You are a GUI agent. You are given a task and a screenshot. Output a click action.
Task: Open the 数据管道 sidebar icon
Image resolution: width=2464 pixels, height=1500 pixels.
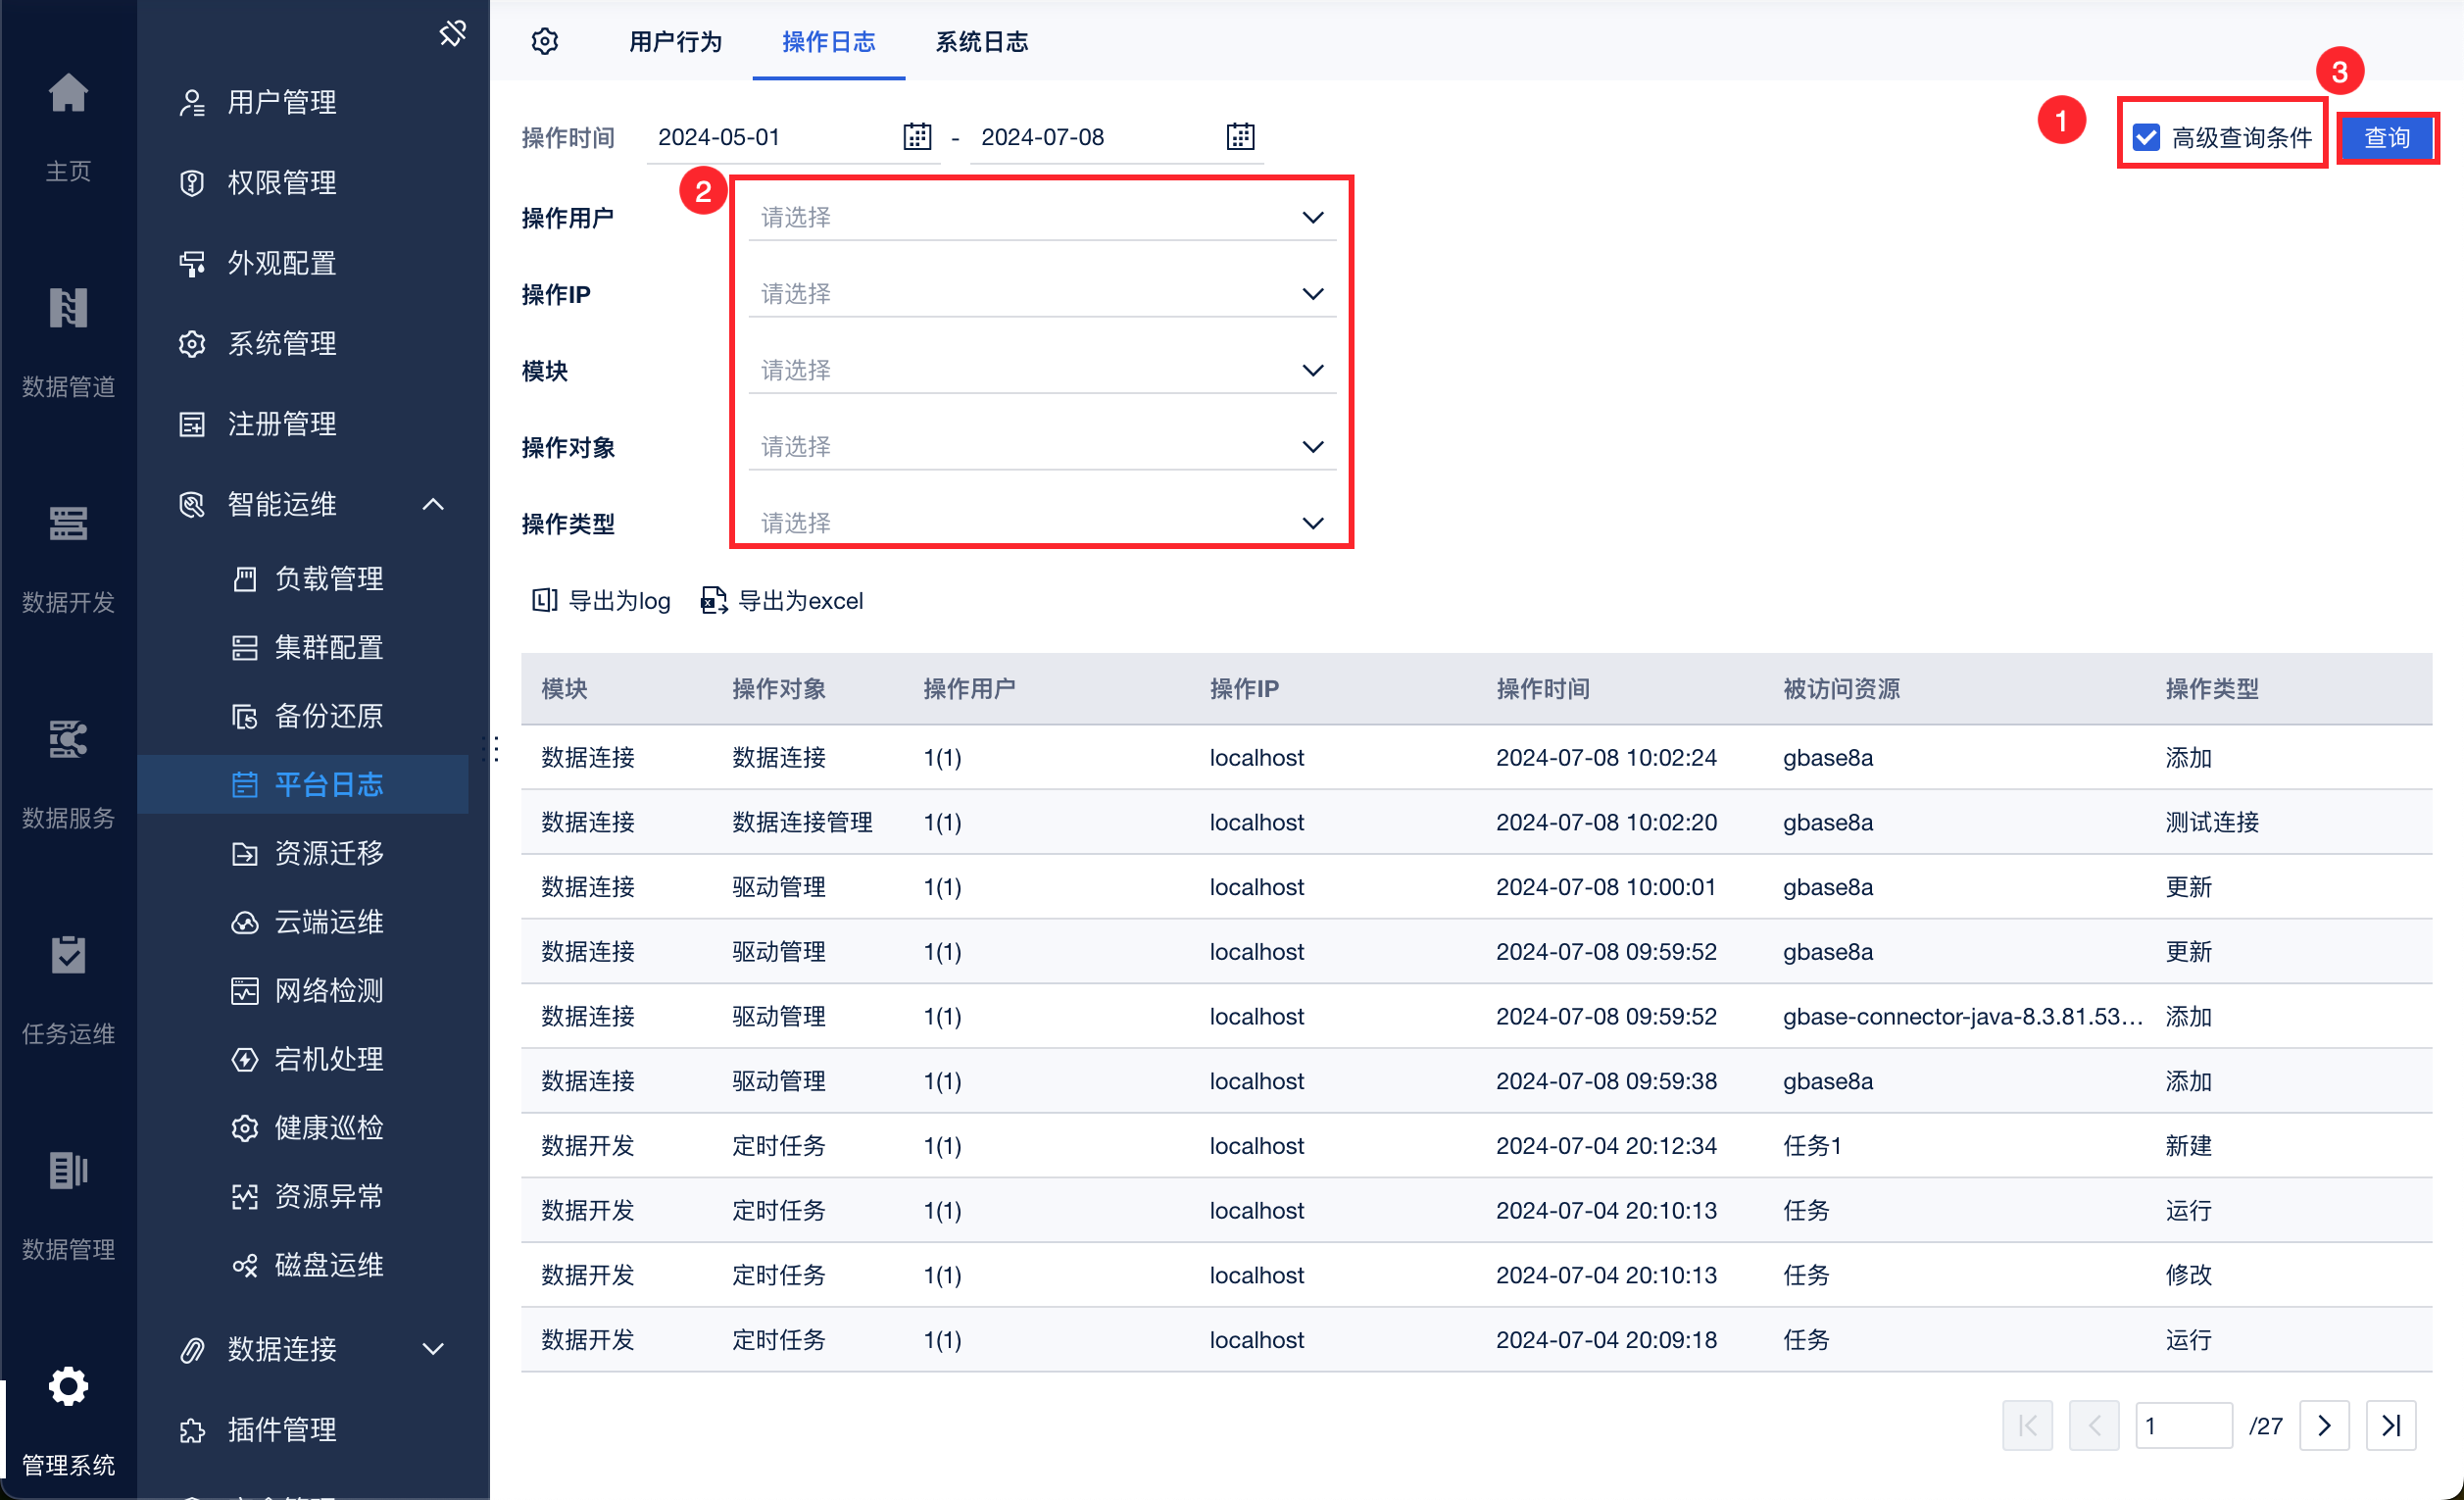coord(68,310)
